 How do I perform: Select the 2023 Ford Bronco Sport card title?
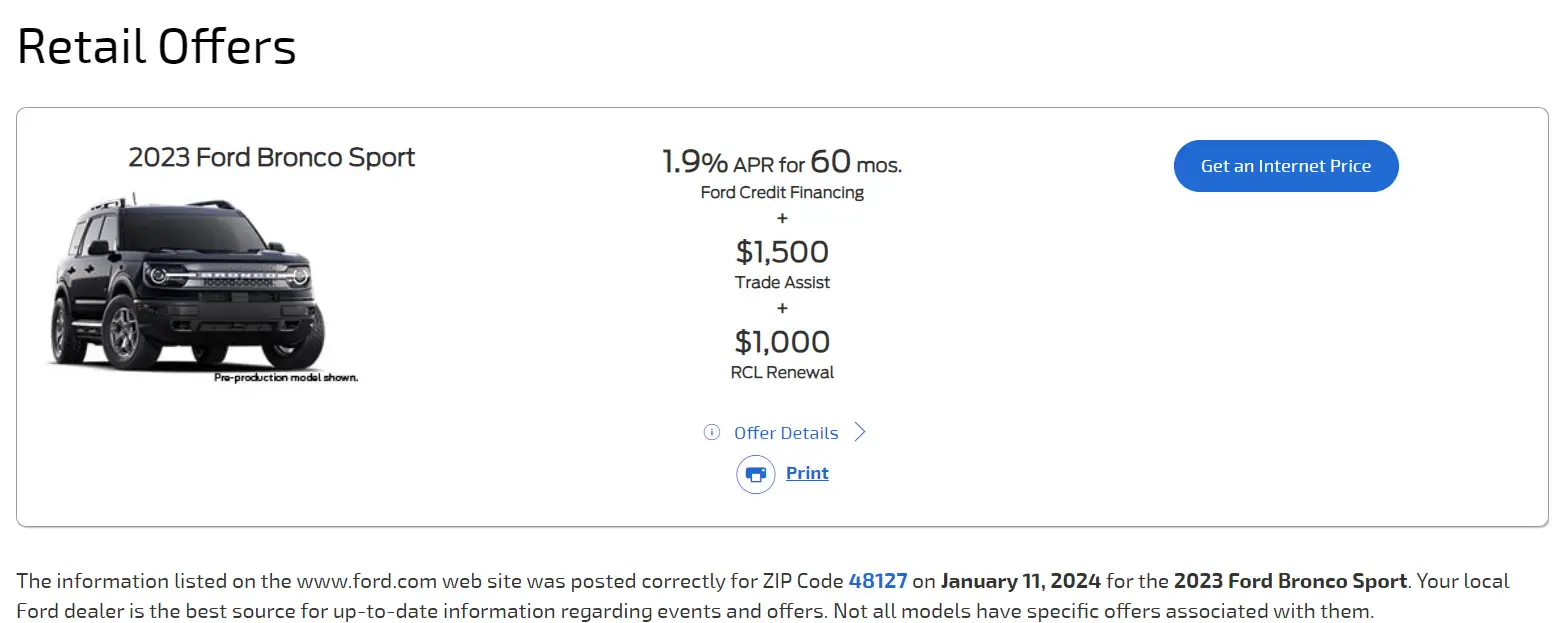(272, 157)
